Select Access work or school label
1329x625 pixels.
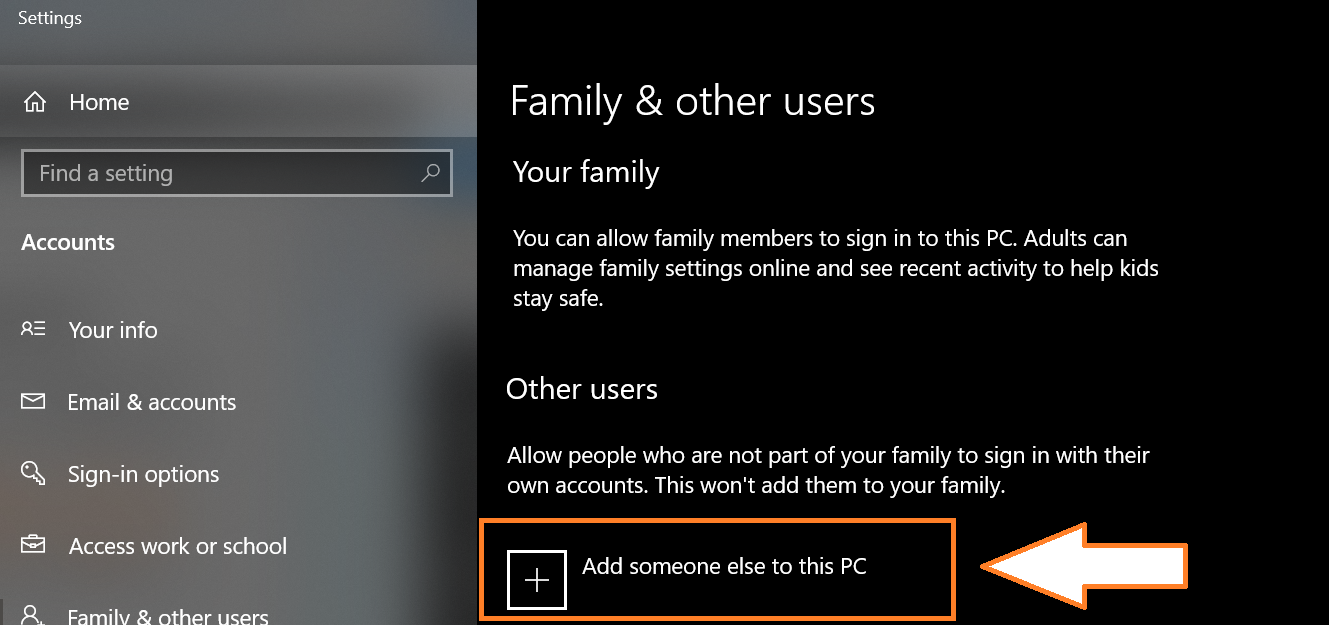pyautogui.click(x=178, y=546)
